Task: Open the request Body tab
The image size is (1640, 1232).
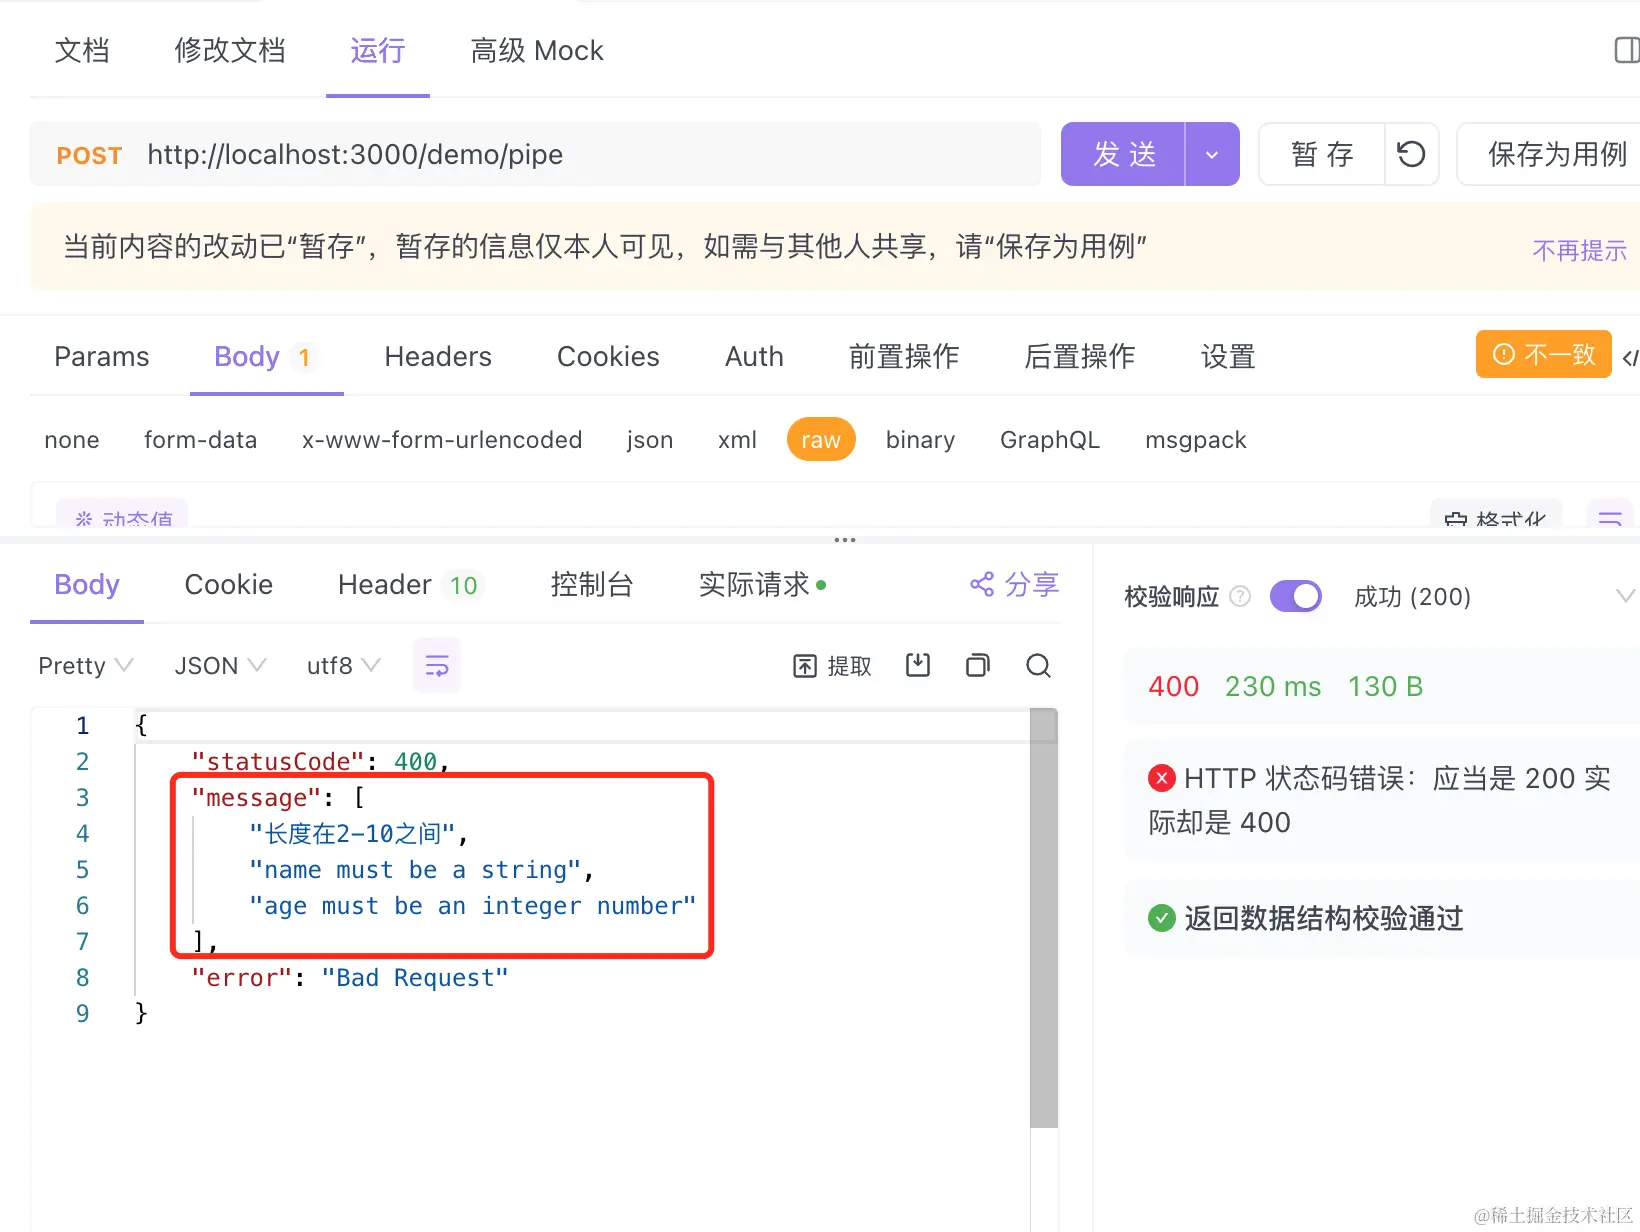Action: click(x=266, y=357)
